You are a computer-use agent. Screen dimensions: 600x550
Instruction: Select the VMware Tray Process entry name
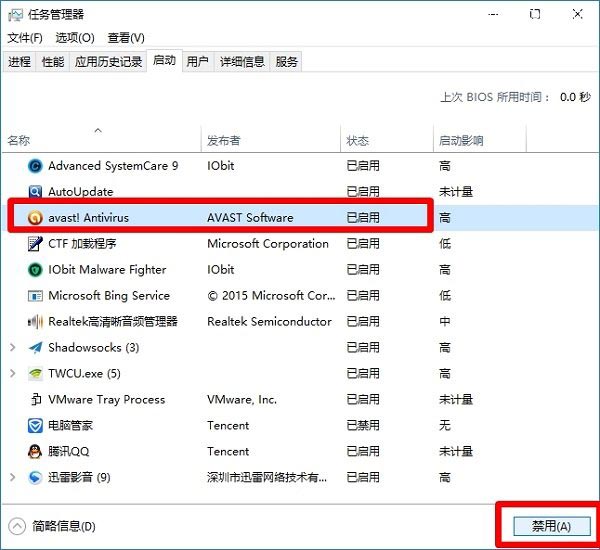[107, 400]
